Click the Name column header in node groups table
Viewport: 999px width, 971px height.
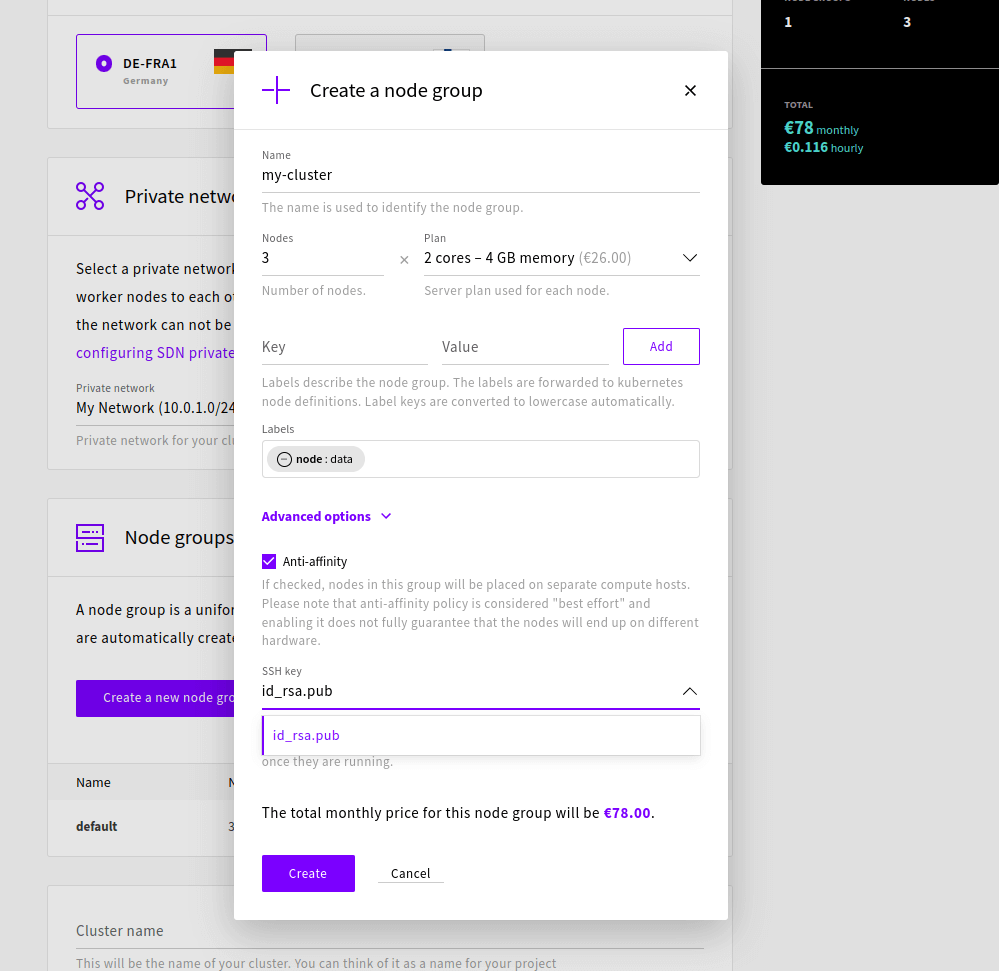93,783
